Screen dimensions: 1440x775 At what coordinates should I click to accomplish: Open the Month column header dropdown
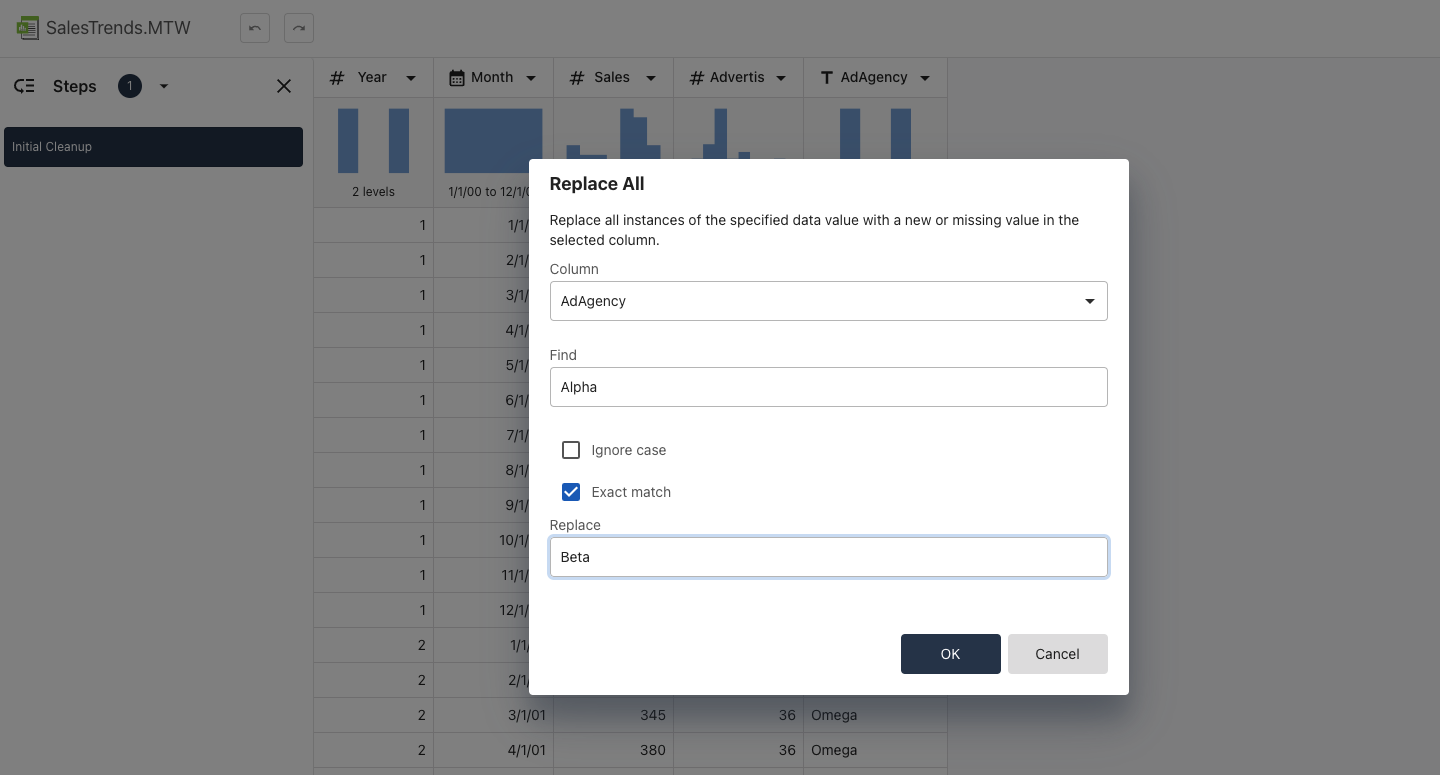(532, 77)
